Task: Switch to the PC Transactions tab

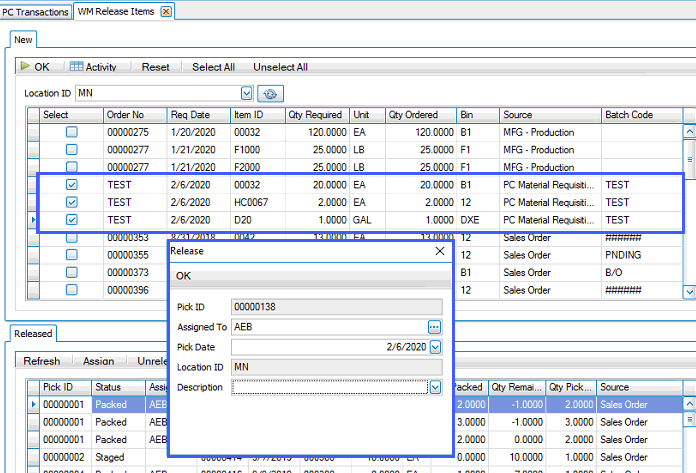Action: coord(37,11)
